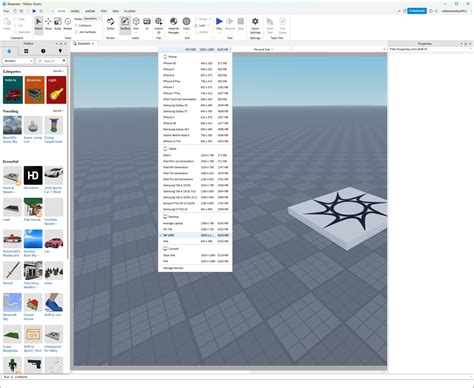This screenshot has height=388, width=474.
Task: Open the PLUGINS ribbon tab
Action: (x=130, y=11)
